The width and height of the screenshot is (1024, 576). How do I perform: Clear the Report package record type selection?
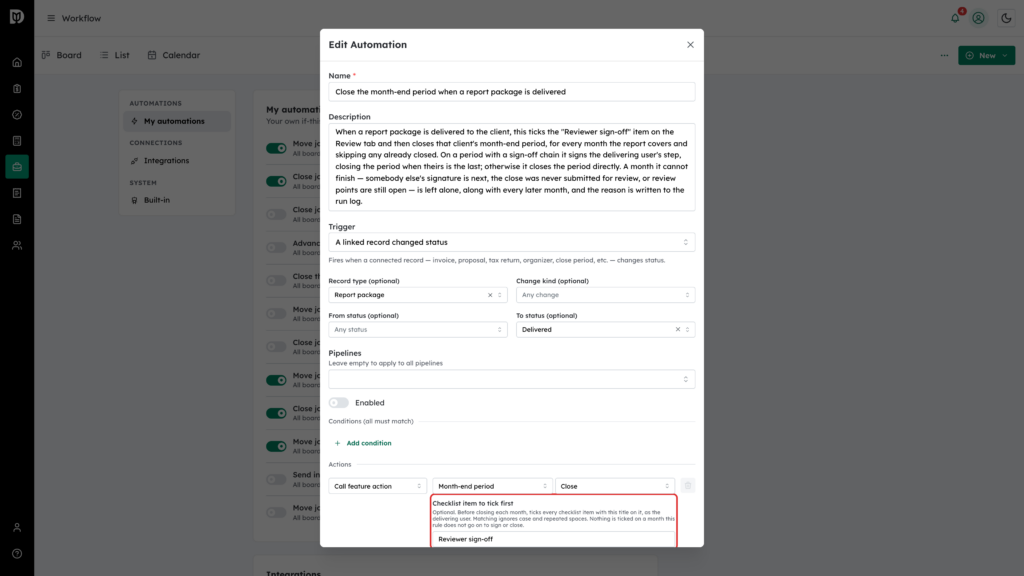point(490,295)
